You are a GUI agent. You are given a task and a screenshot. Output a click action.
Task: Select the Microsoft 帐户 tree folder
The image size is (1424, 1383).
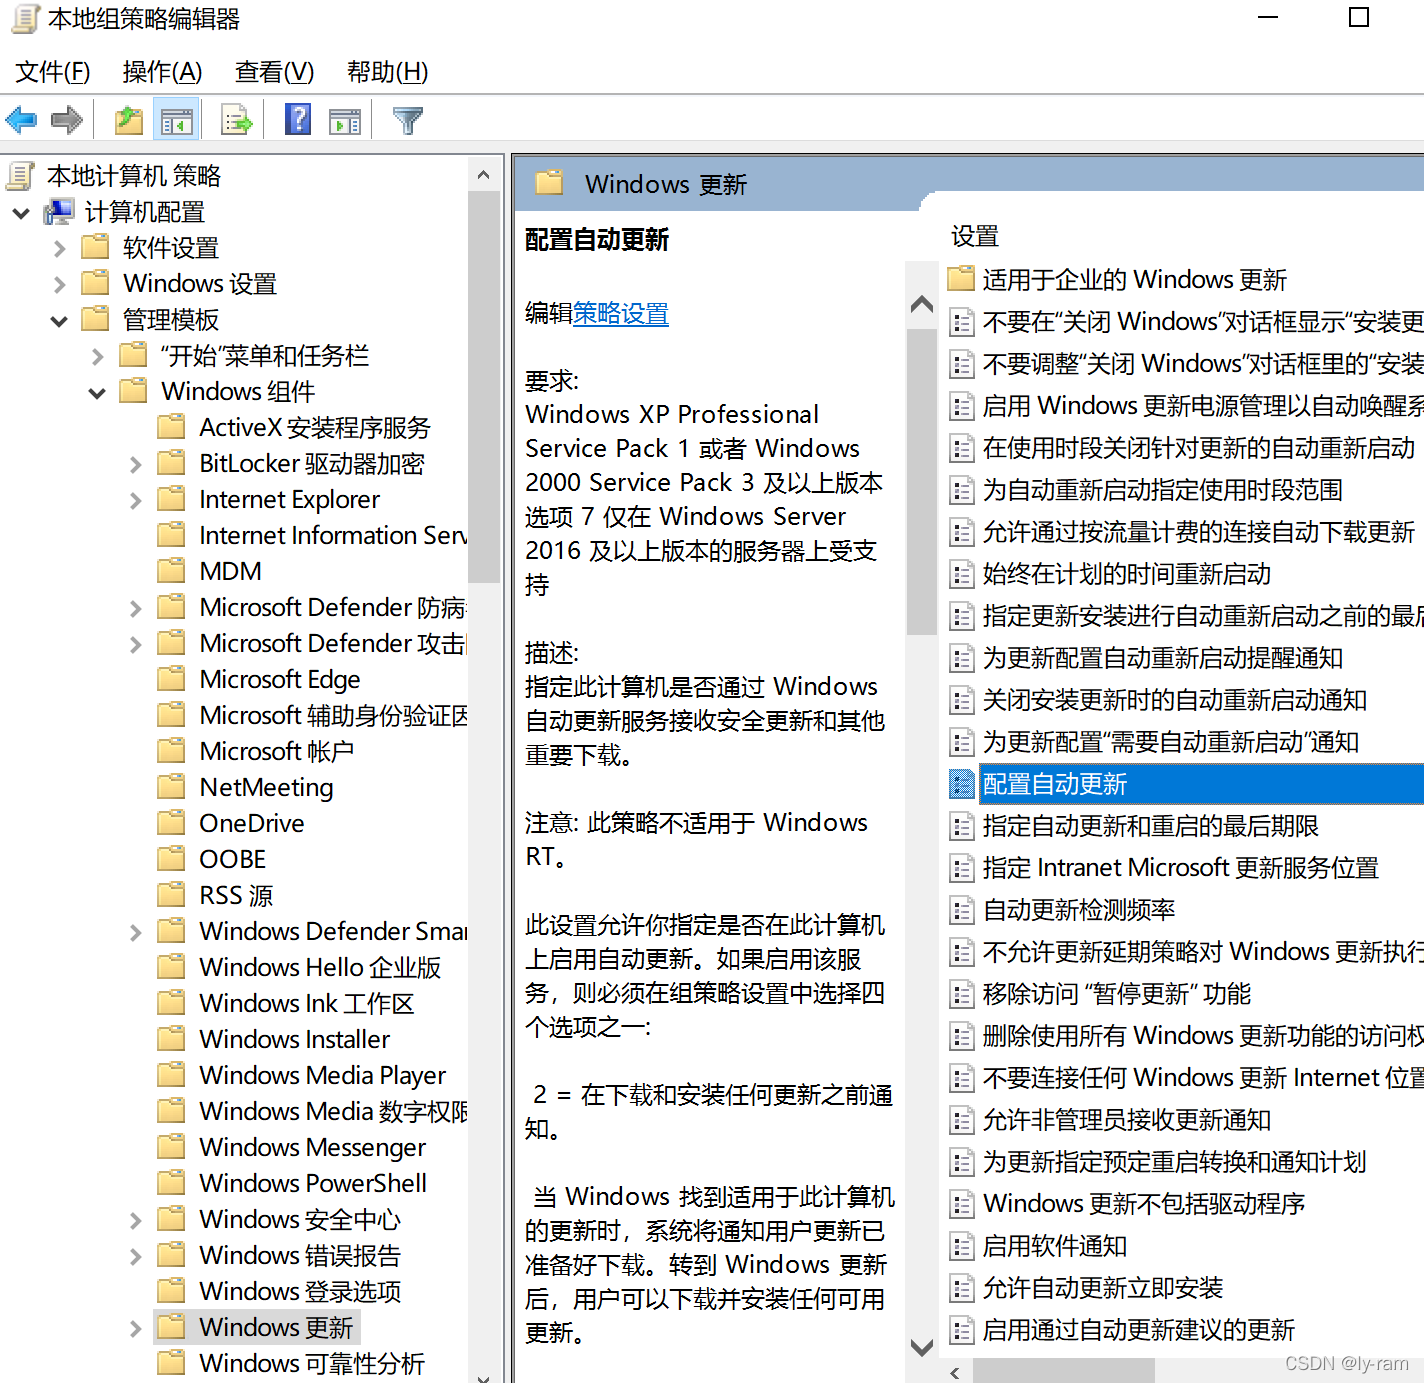276,751
